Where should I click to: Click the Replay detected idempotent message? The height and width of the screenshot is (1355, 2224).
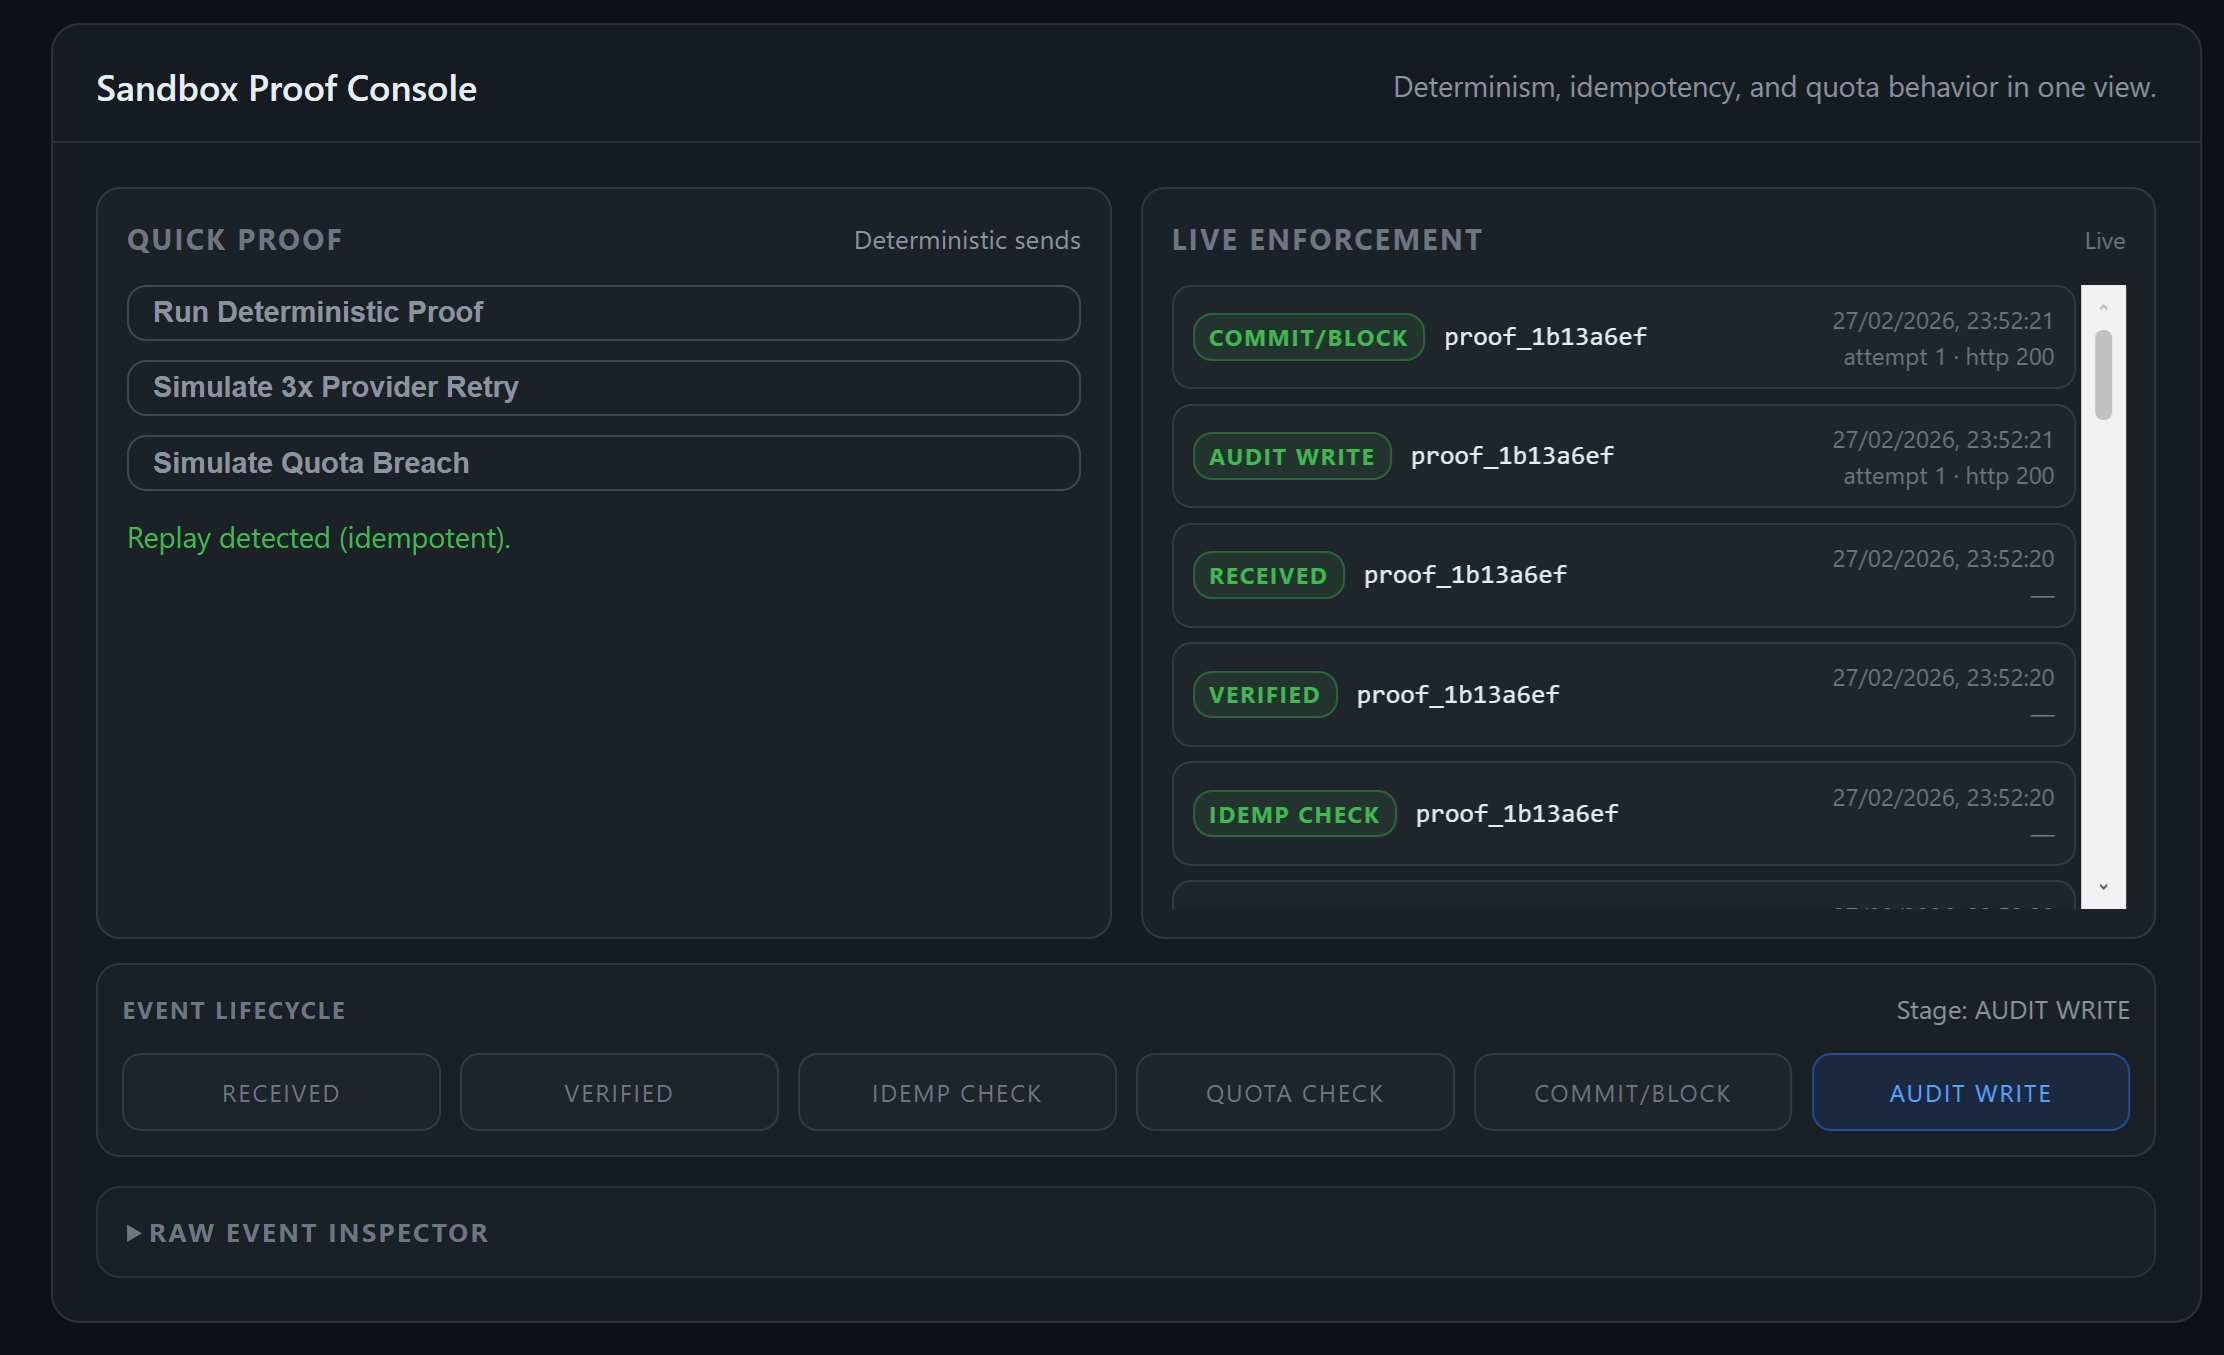(318, 538)
